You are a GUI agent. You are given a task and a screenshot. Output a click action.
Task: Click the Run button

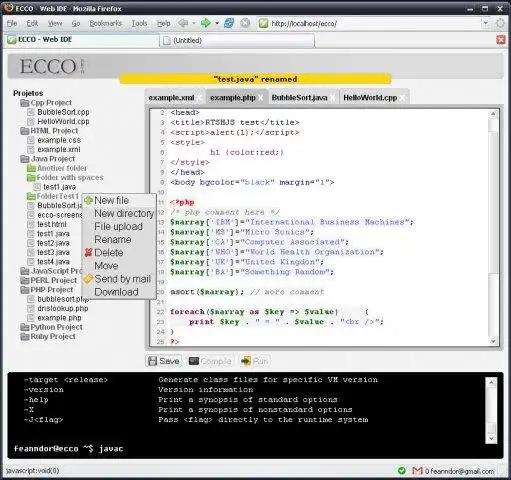click(x=255, y=361)
